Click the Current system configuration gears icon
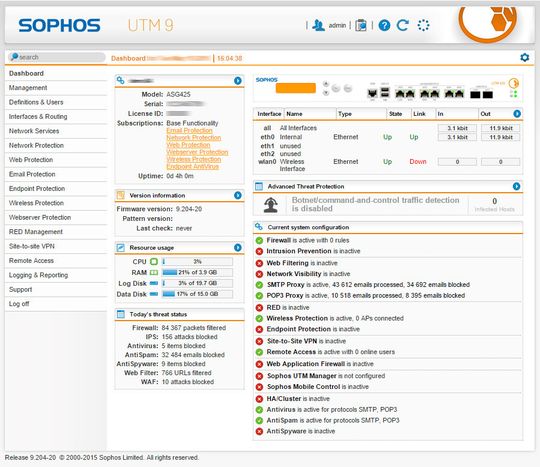The image size is (540, 467). 259,227
